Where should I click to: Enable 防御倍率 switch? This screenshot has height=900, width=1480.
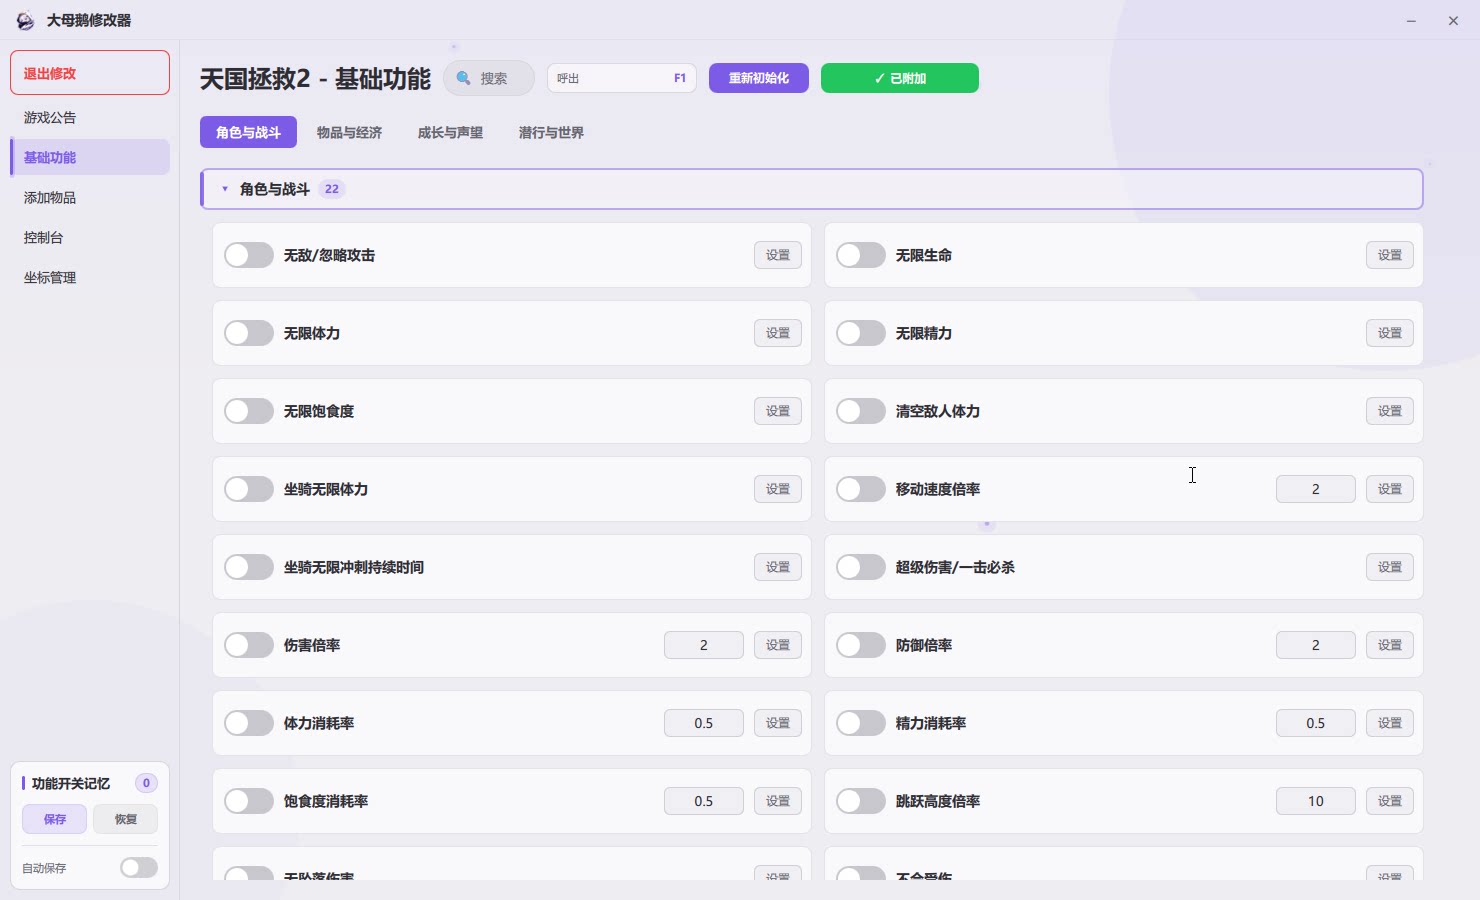[x=861, y=645]
